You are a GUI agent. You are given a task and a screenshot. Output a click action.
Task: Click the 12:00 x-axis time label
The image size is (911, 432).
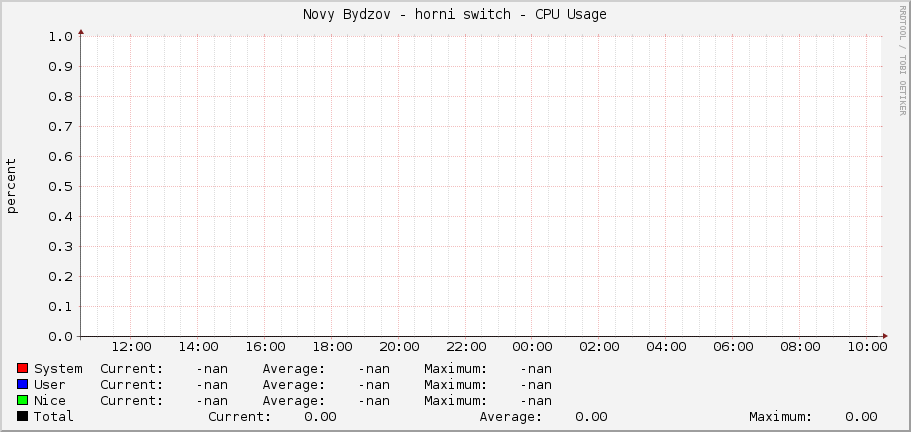point(131,347)
